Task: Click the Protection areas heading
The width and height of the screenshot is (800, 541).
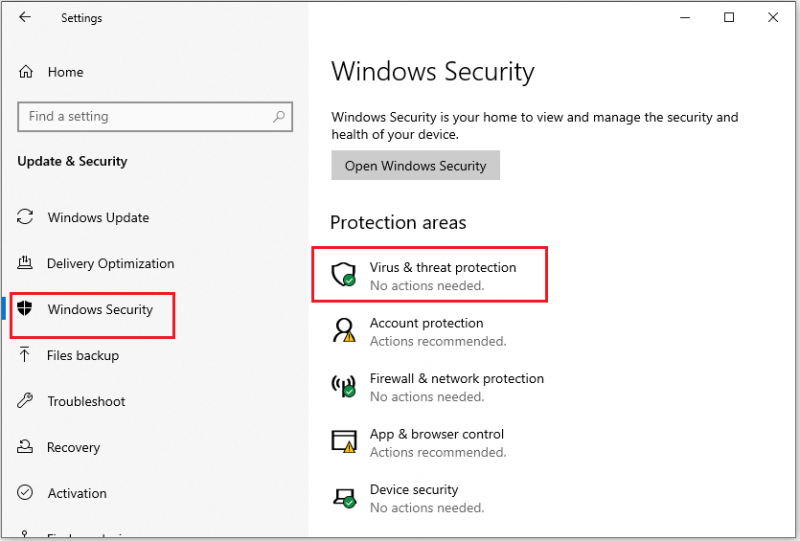Action: pyautogui.click(x=398, y=223)
